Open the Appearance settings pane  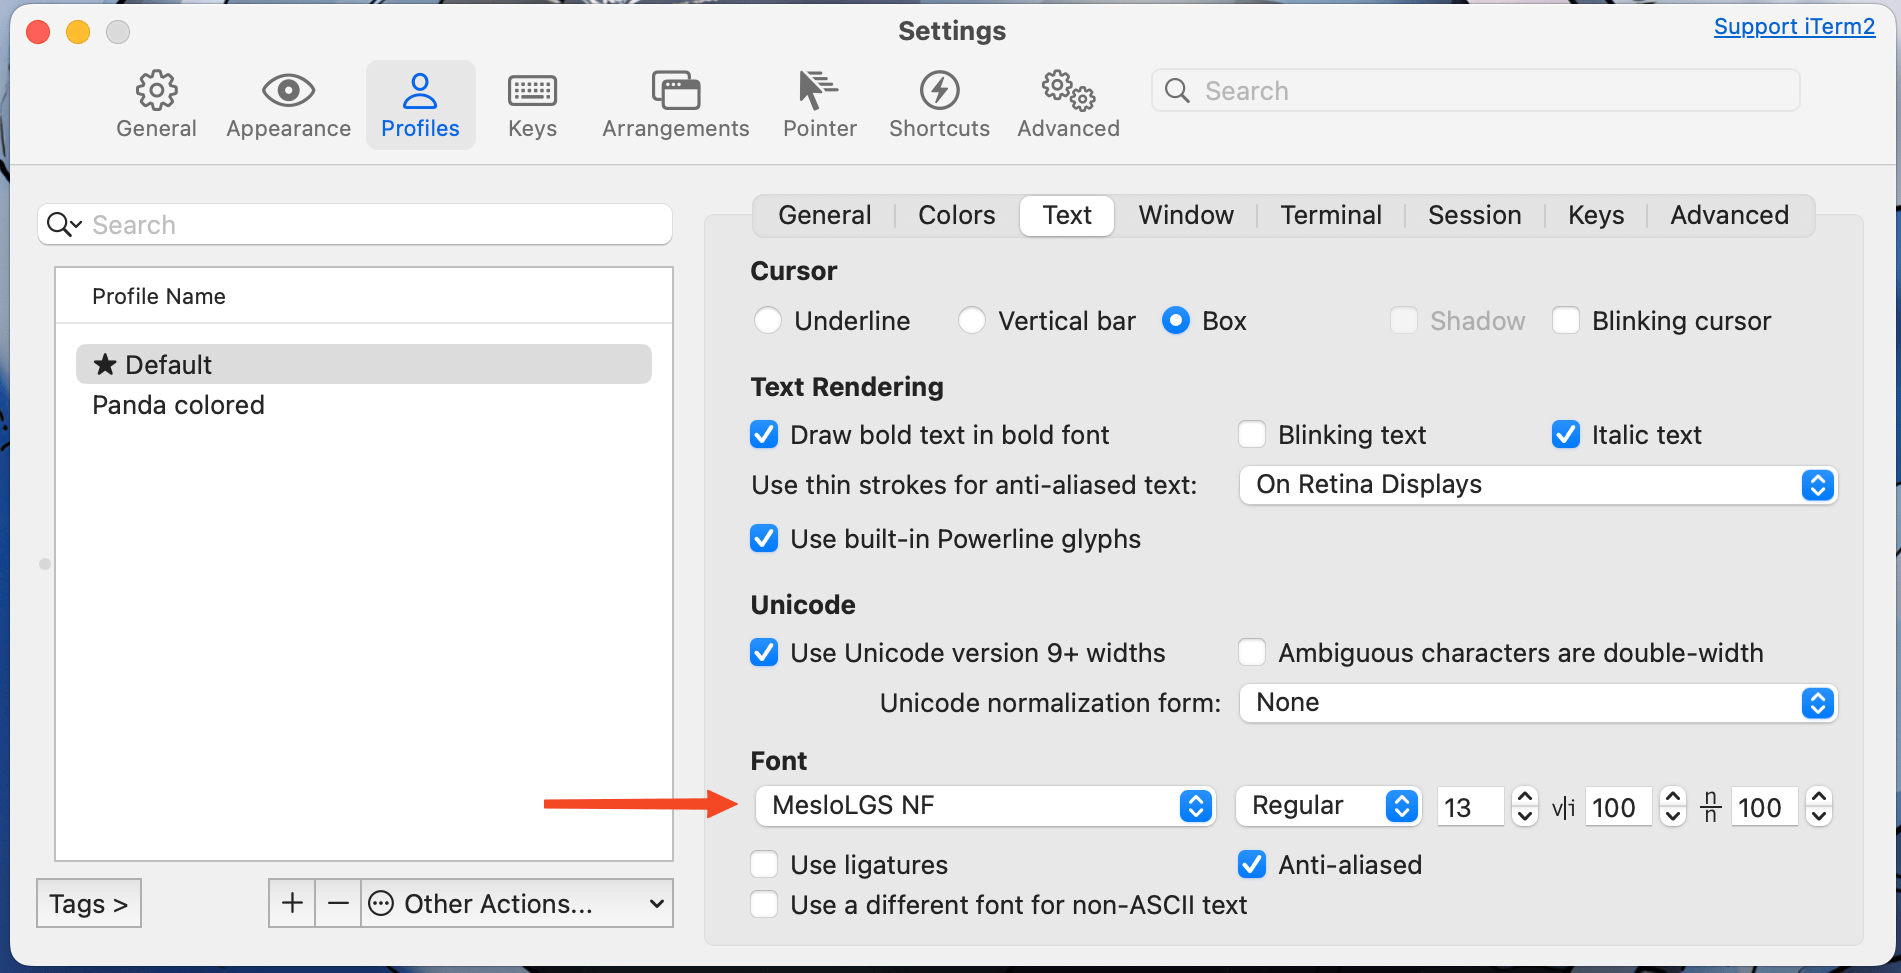click(x=288, y=103)
